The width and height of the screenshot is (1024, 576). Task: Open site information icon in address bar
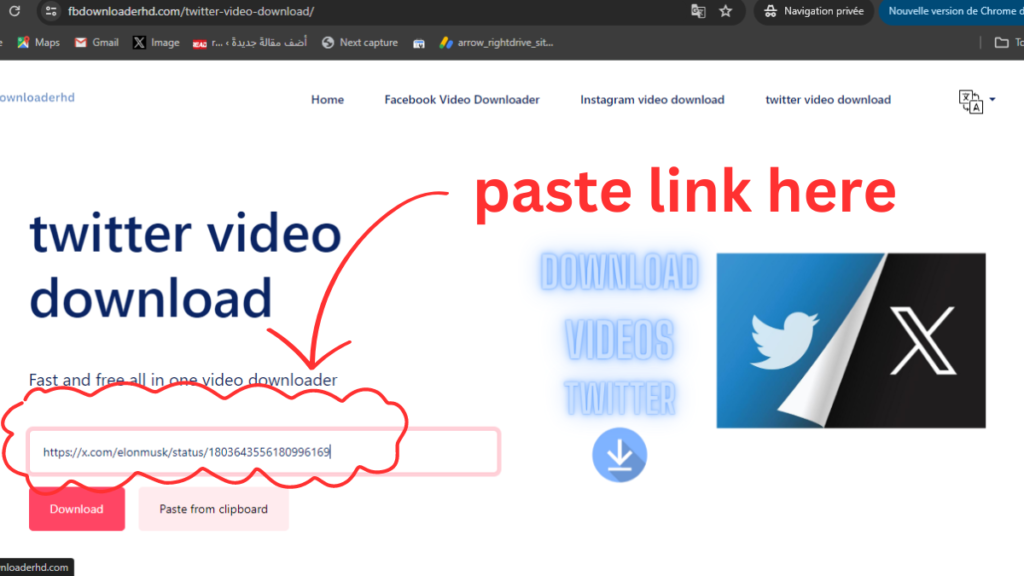[x=51, y=11]
